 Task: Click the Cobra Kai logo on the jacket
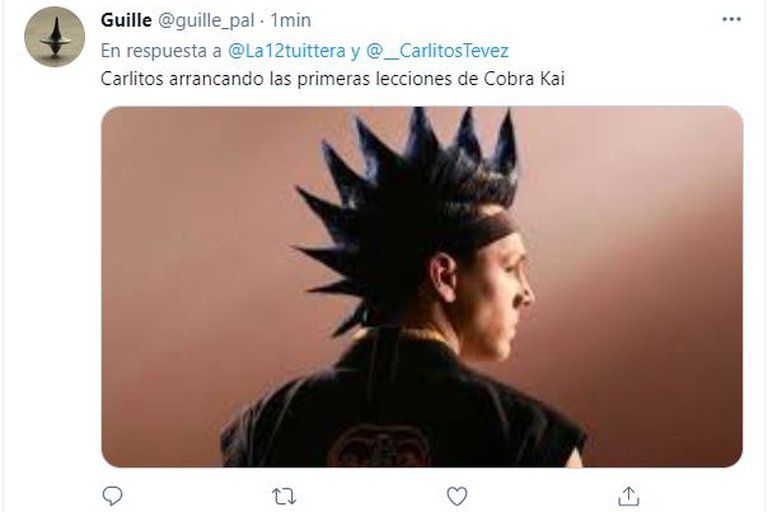(x=380, y=445)
